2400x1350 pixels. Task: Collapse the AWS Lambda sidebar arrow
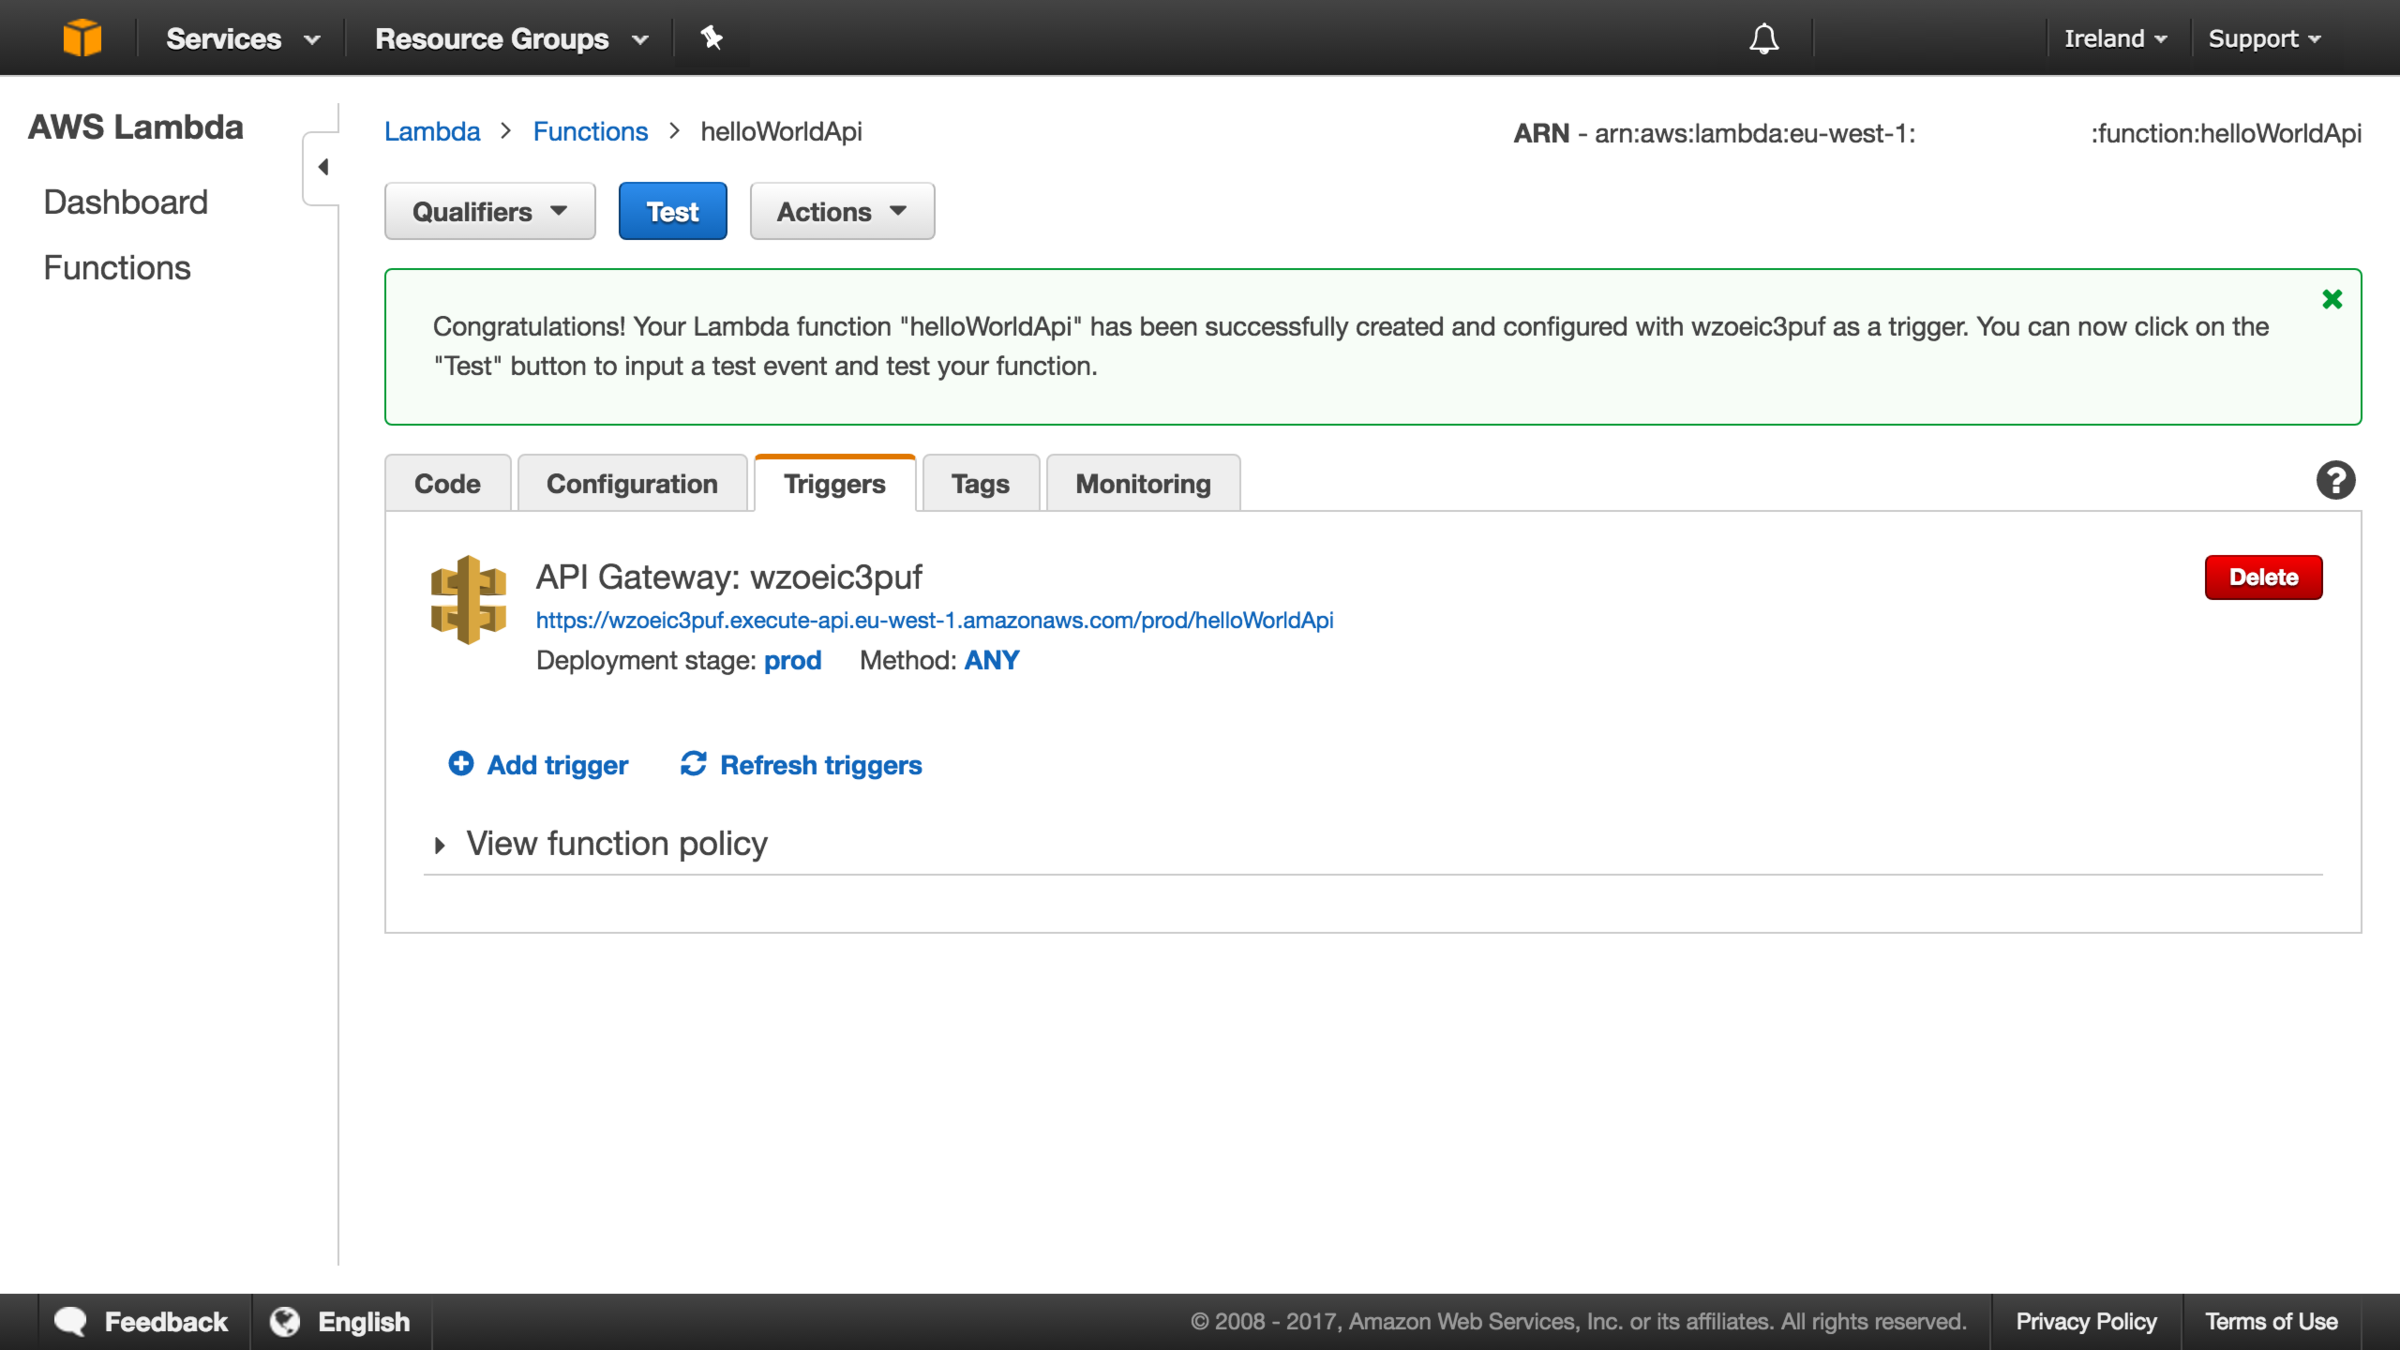click(322, 167)
